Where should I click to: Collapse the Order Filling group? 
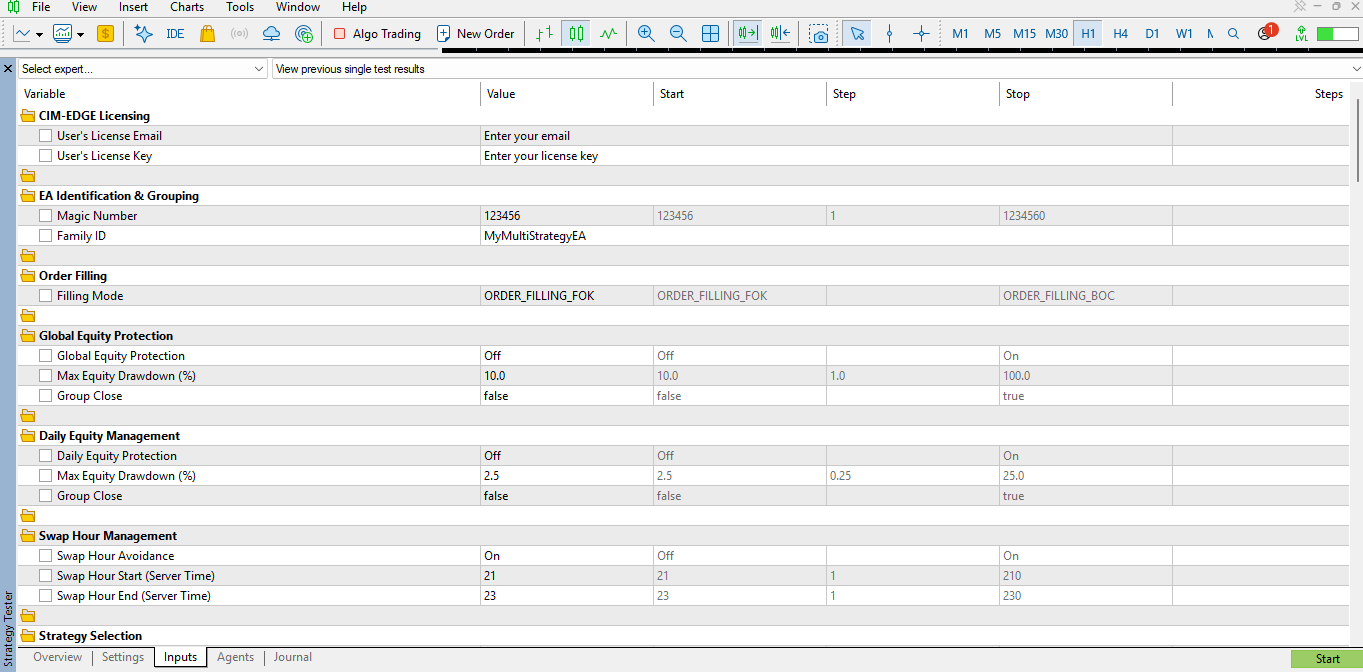click(28, 276)
